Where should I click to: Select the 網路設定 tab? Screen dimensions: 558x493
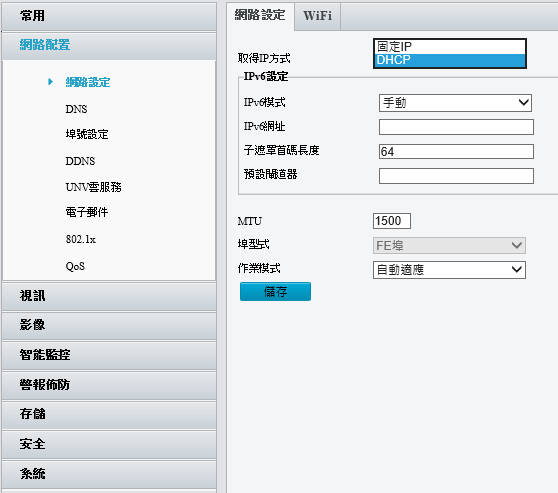coord(260,15)
